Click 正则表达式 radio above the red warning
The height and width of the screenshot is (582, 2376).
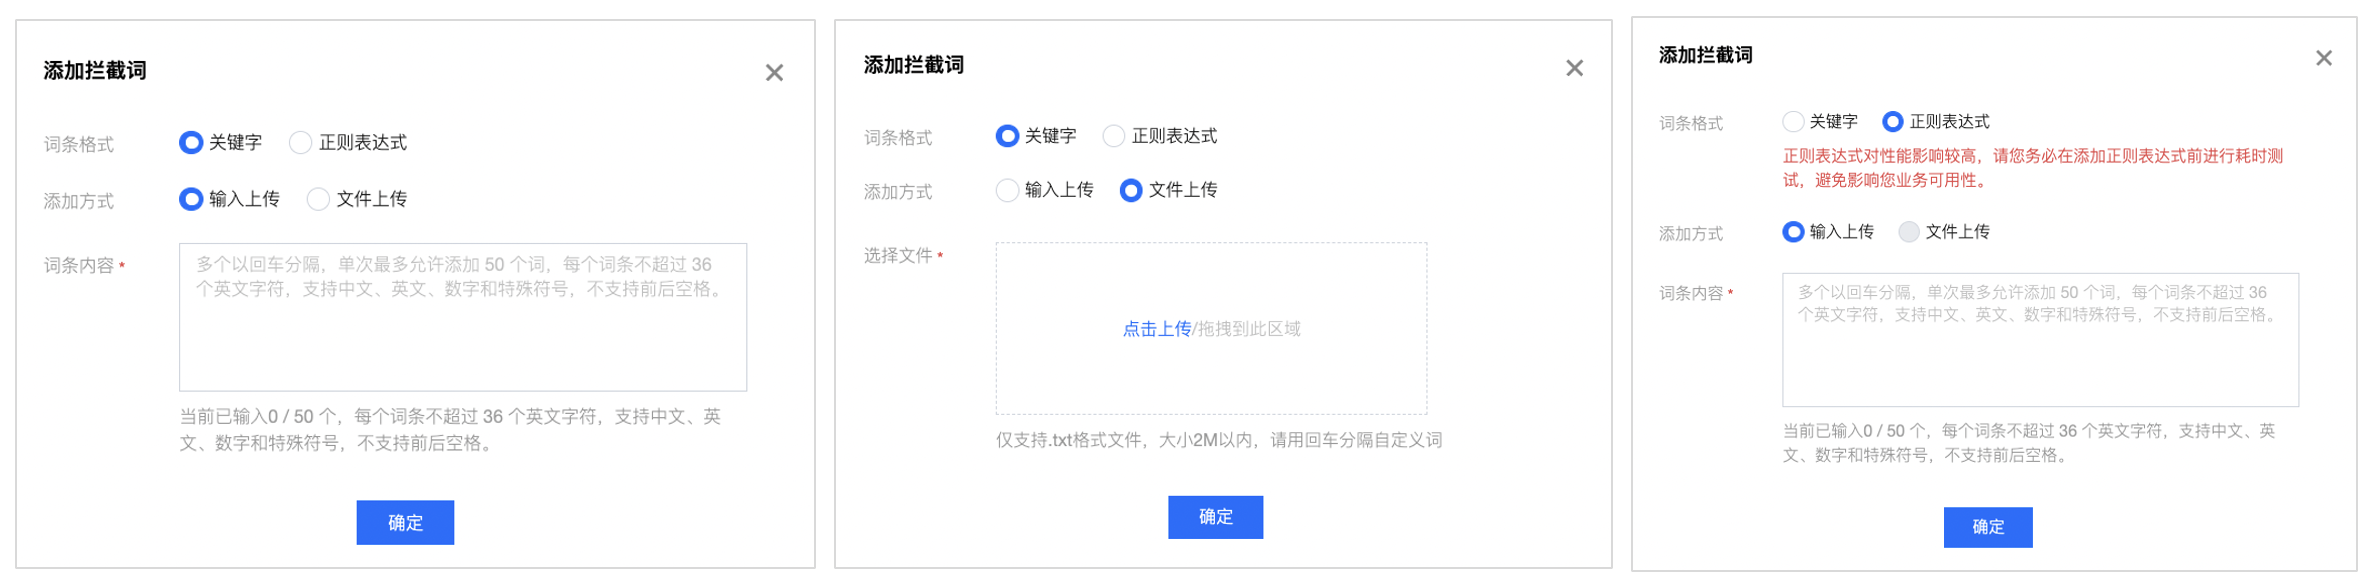tap(1892, 122)
